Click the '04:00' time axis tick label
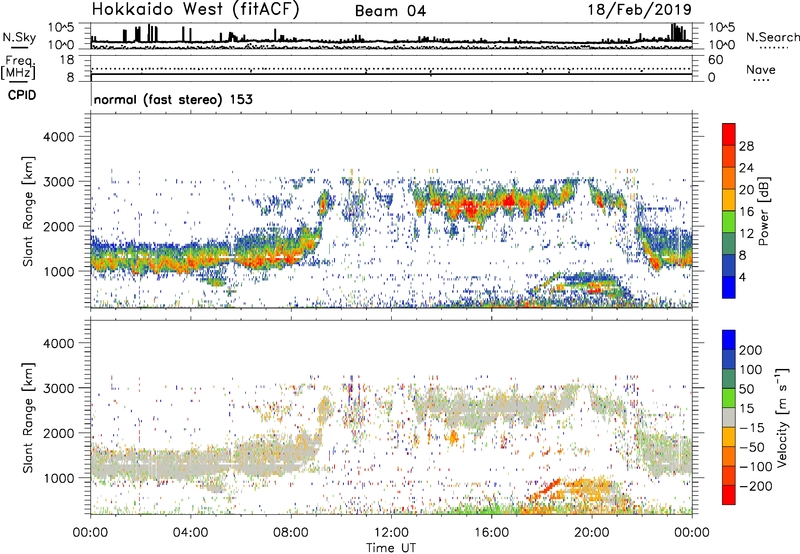 [191, 533]
